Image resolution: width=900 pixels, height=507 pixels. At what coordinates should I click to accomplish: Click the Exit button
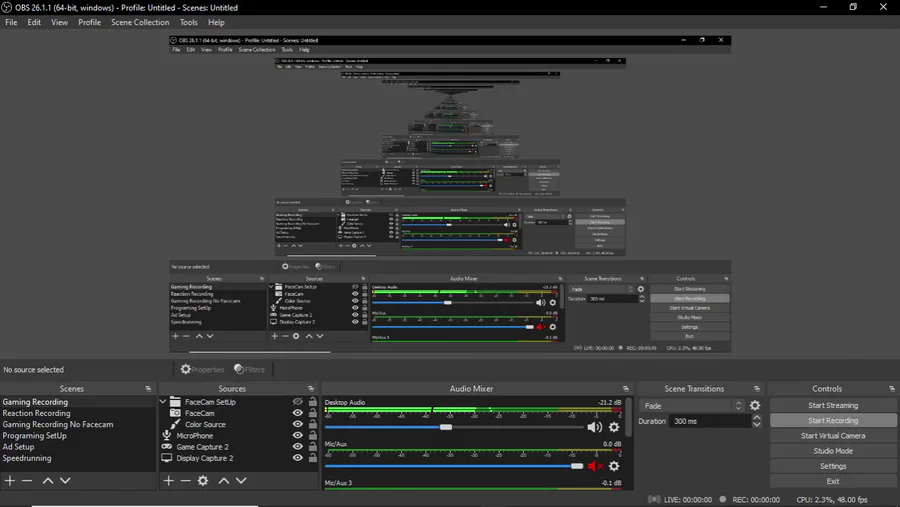click(833, 481)
